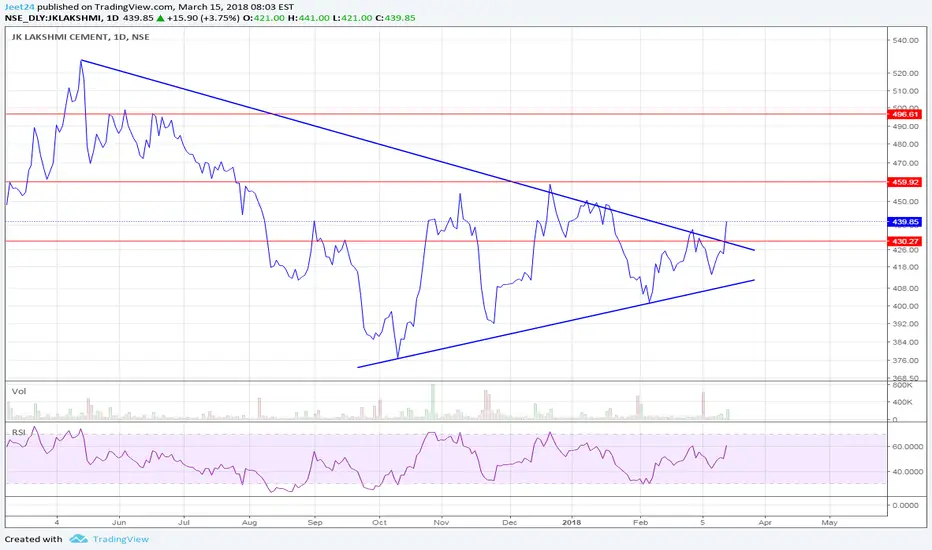The image size is (932, 550).
Task: Select the O:421.00 open value
Action: coord(264,18)
